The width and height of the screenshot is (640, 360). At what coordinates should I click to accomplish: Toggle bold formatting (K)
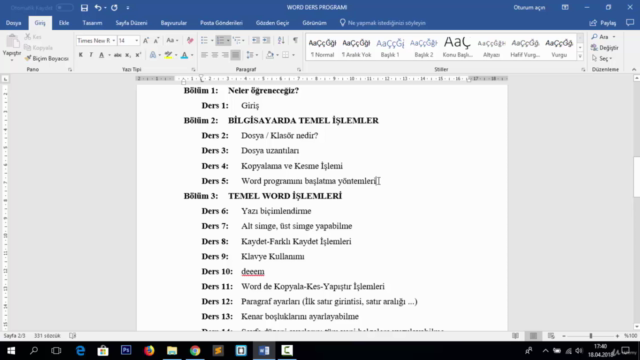81,55
